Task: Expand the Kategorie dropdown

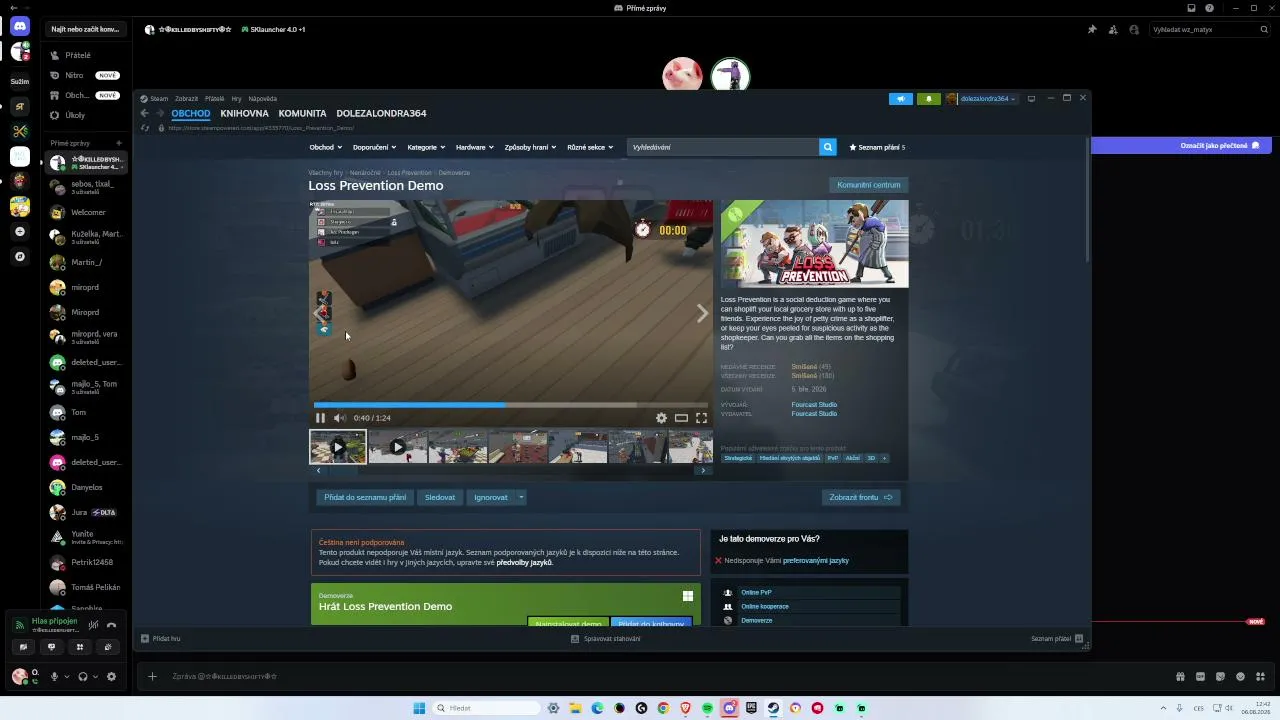Action: (426, 147)
